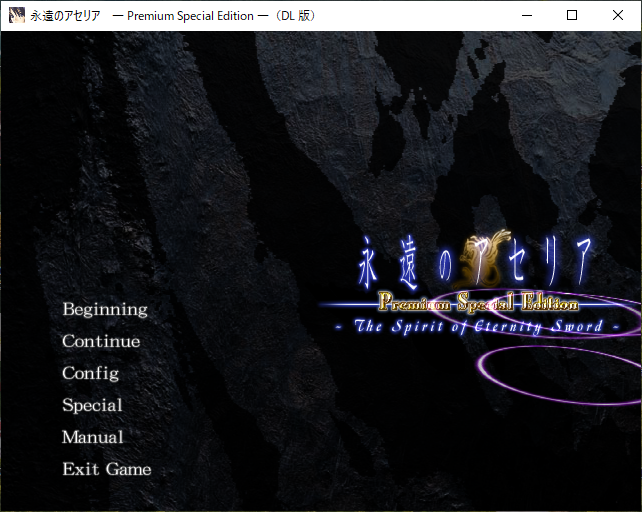Click the game's title bar app icon
This screenshot has height=512, width=642.
17,15
